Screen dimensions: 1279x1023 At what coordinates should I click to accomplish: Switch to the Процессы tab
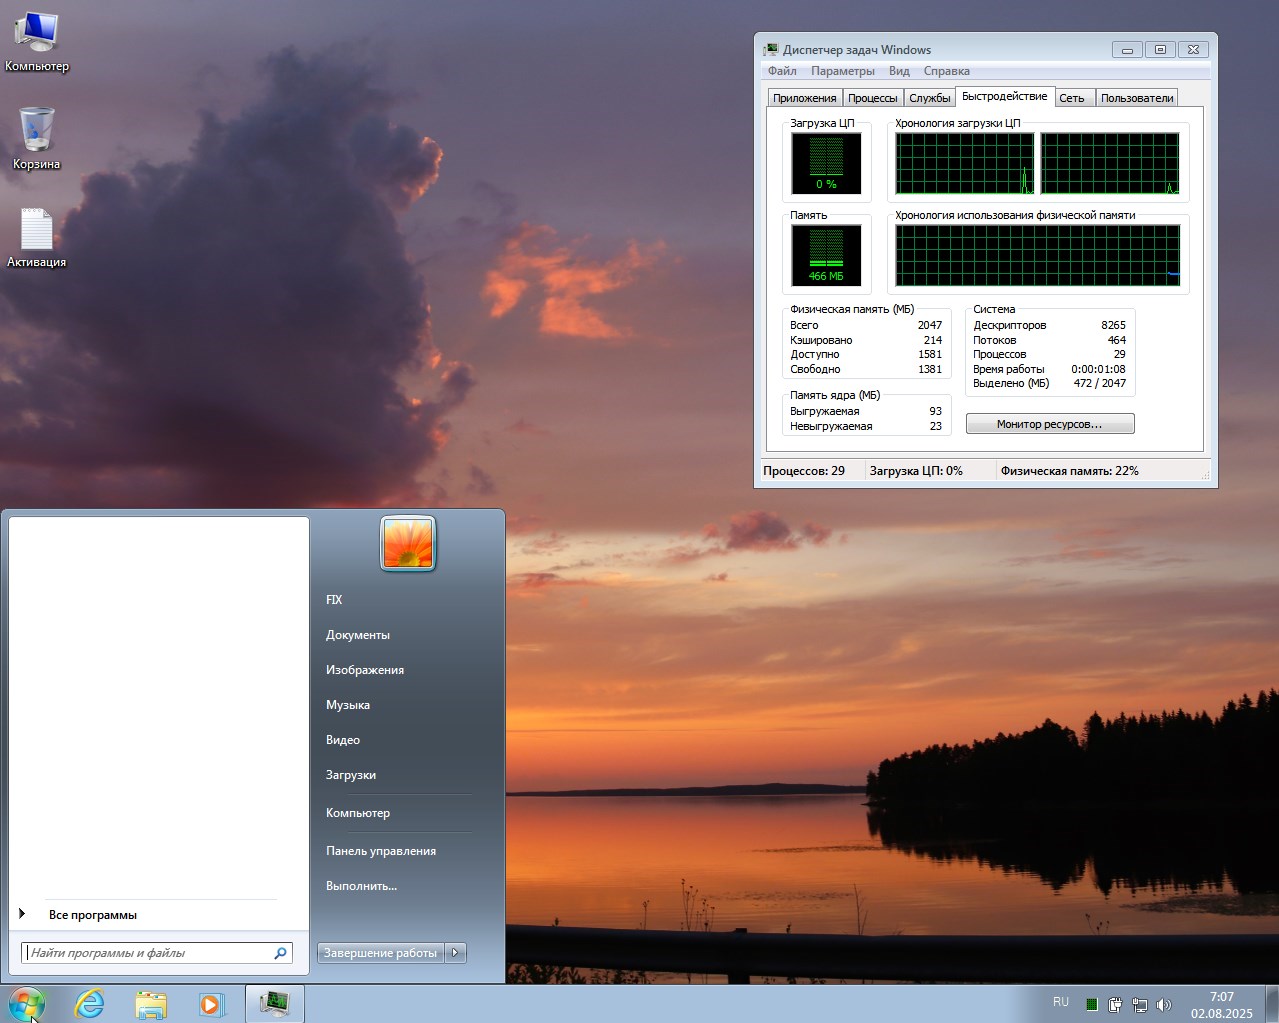(872, 98)
